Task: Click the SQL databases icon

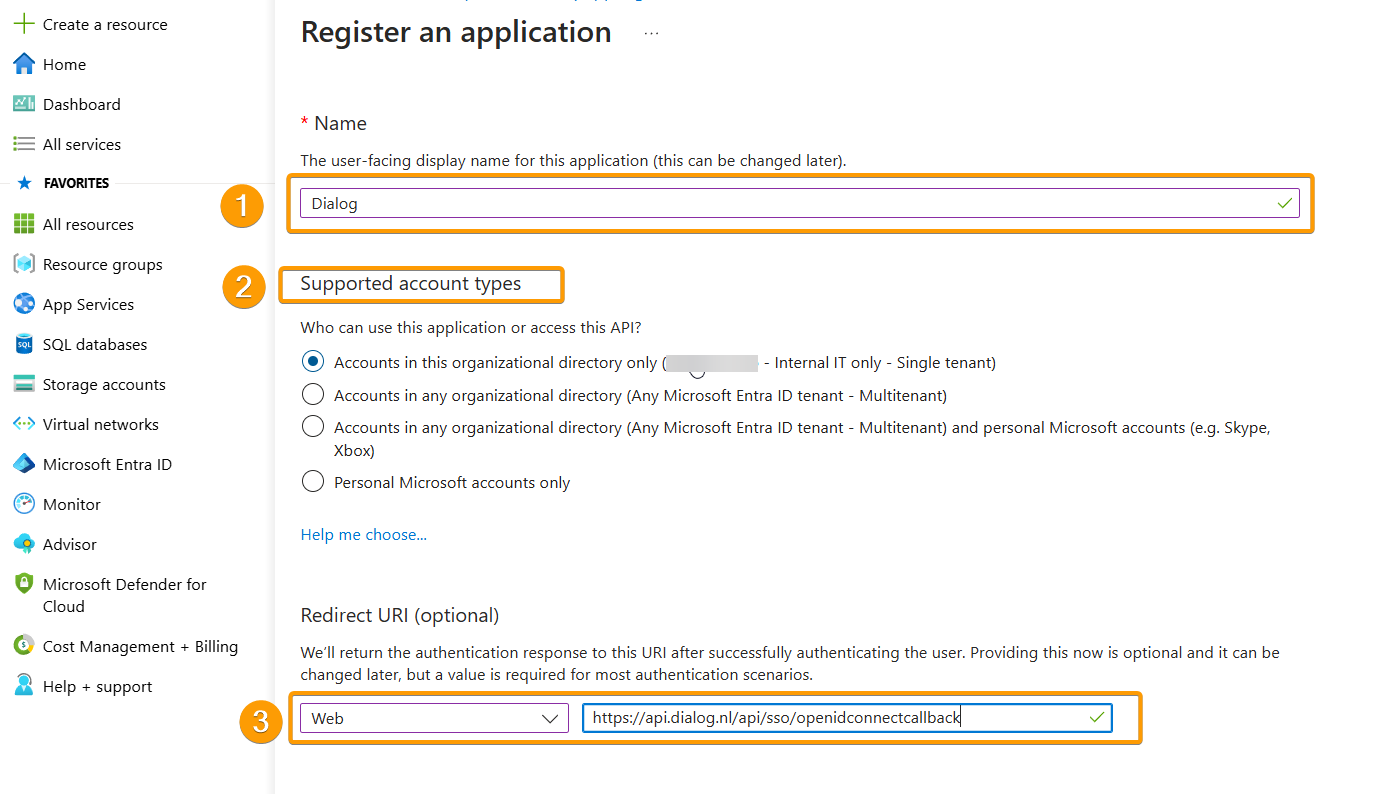Action: 24,344
